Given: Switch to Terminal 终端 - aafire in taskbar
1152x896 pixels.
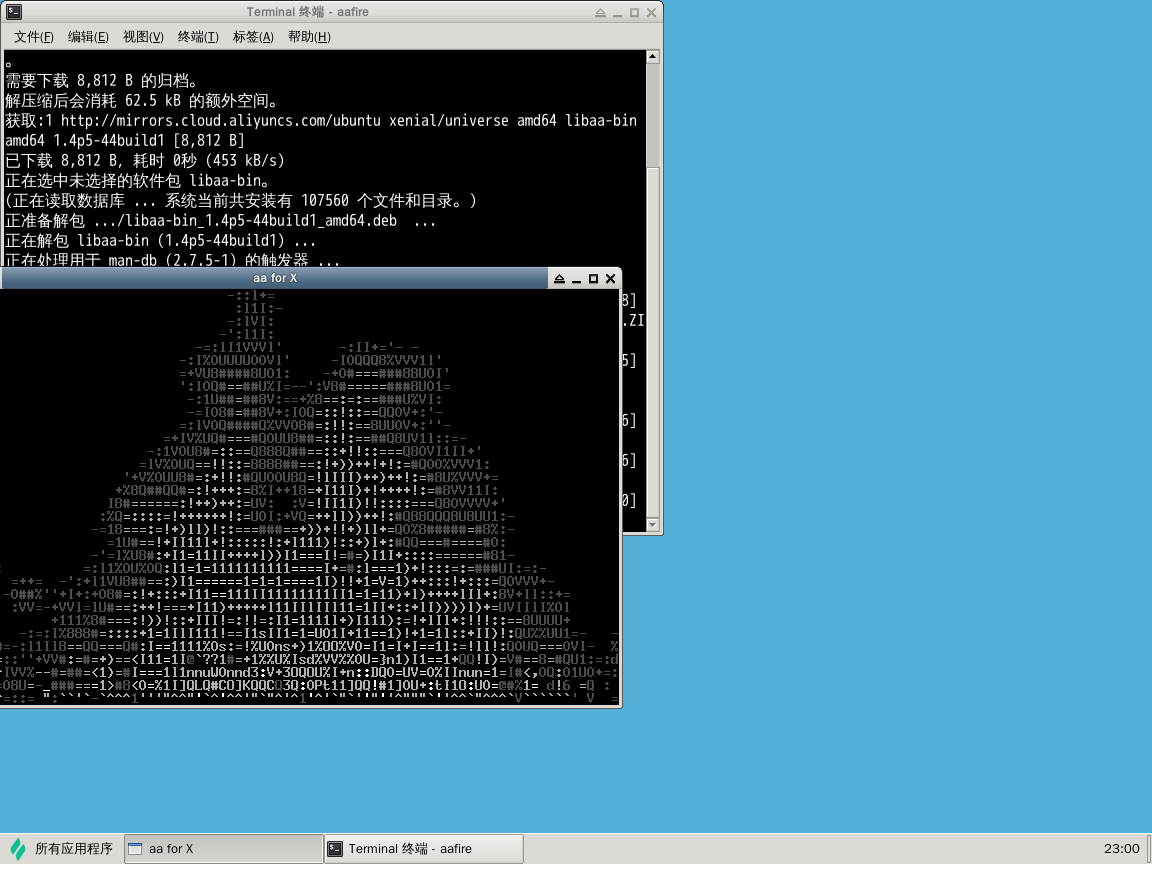Looking at the screenshot, I should point(424,849).
